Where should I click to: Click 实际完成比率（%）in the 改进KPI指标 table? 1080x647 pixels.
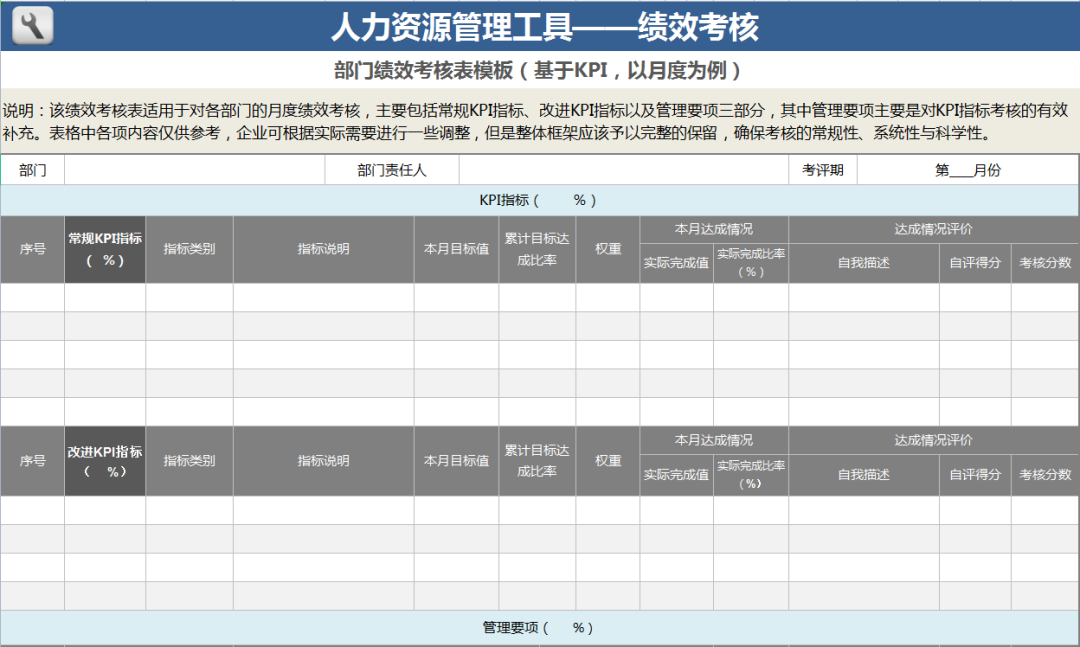(751, 475)
